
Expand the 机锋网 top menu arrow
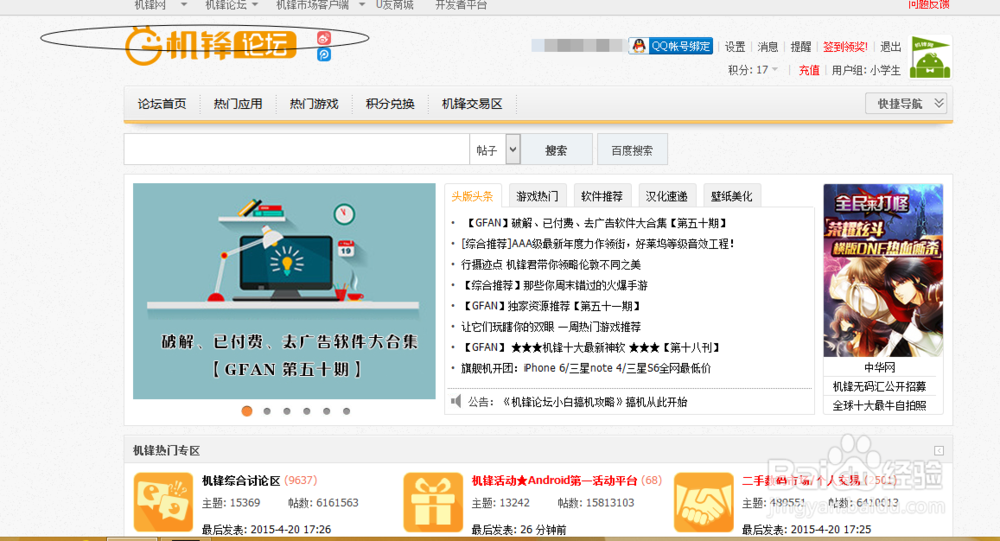tap(184, 5)
